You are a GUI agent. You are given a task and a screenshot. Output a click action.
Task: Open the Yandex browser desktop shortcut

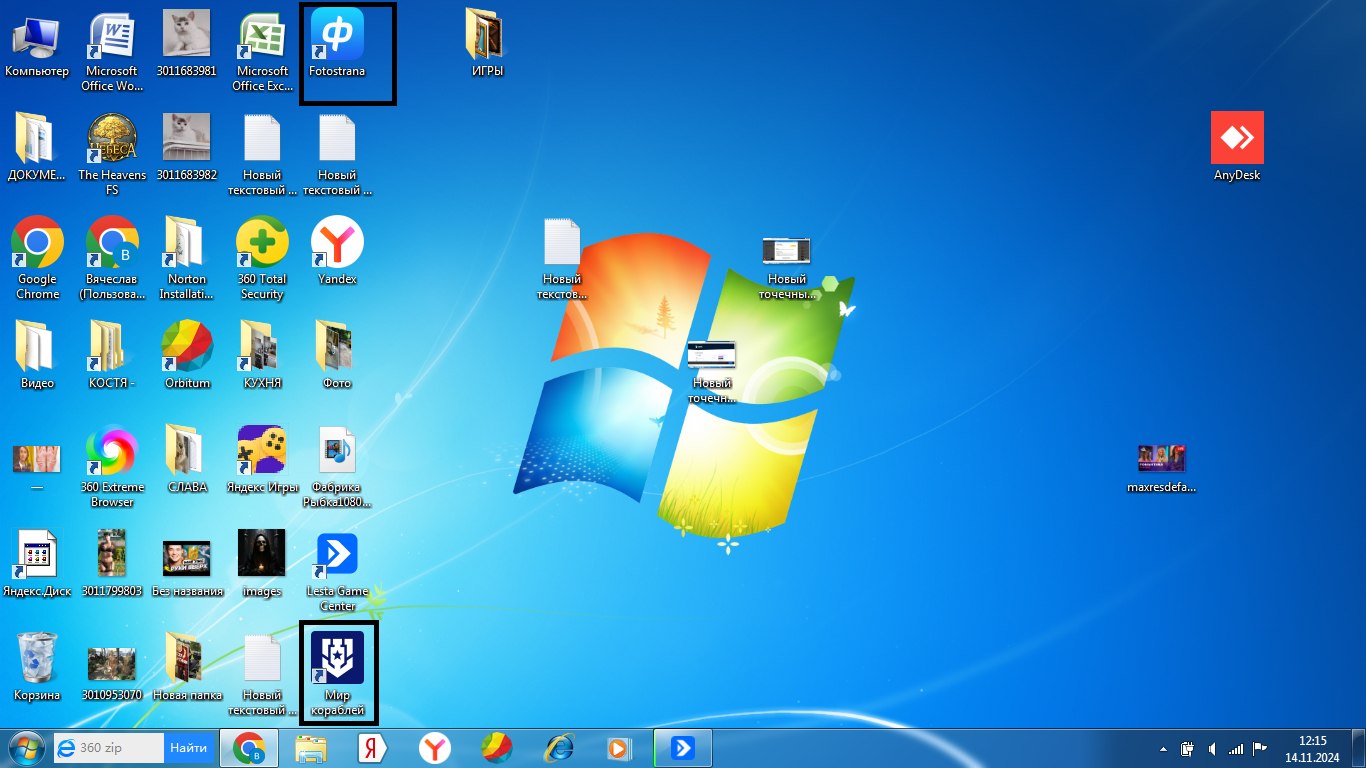coord(337,251)
